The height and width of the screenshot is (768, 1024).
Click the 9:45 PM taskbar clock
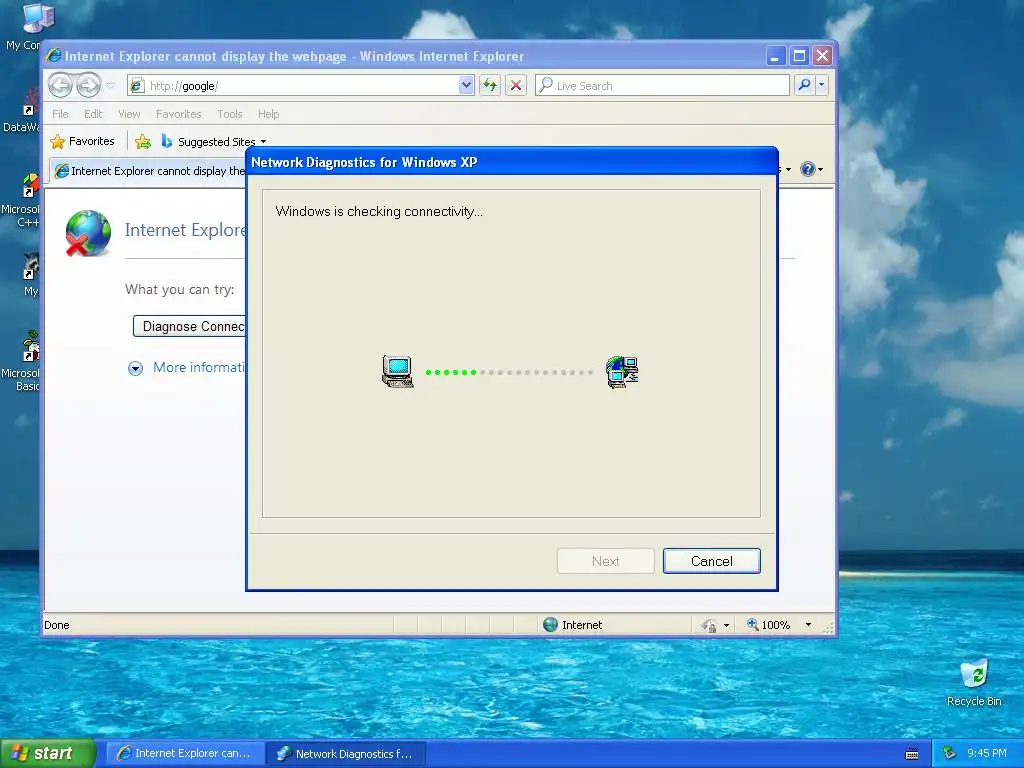tap(987, 754)
